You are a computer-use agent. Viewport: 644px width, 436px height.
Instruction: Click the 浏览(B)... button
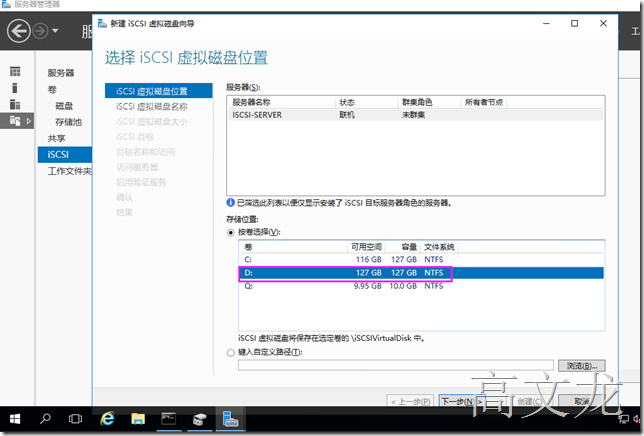pyautogui.click(x=582, y=365)
